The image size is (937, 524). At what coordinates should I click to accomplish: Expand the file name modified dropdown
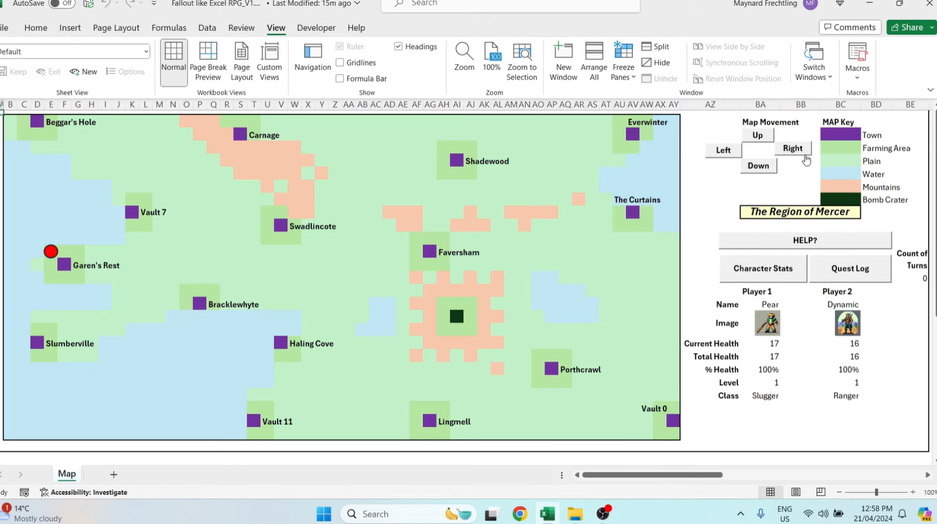click(x=357, y=4)
